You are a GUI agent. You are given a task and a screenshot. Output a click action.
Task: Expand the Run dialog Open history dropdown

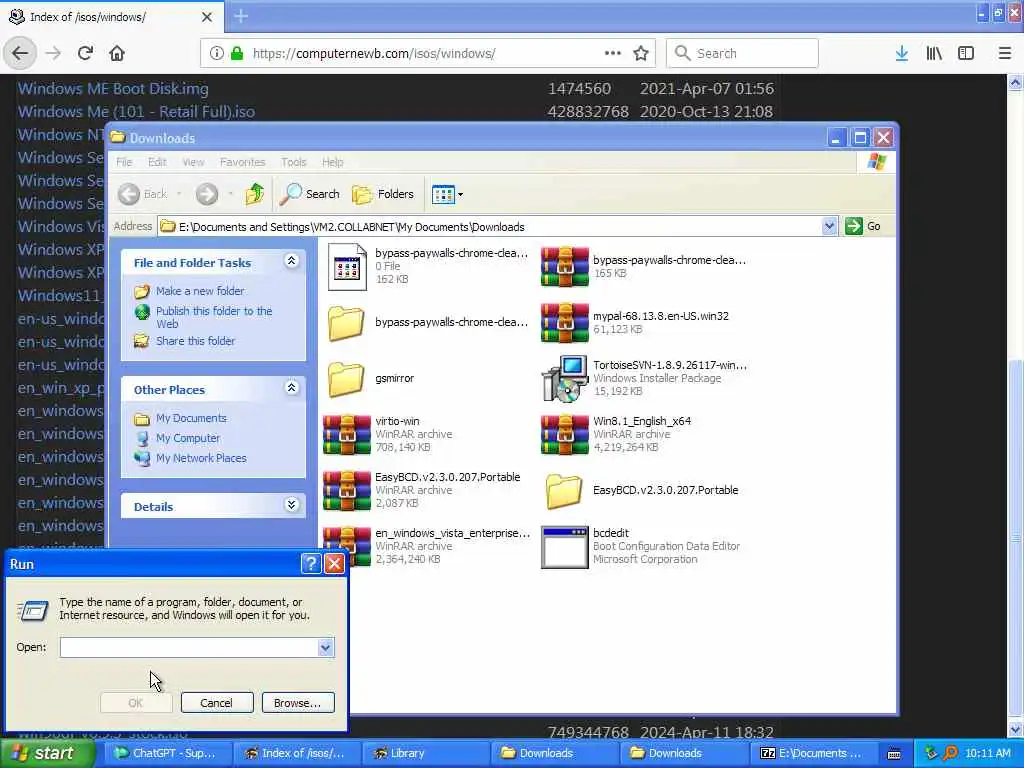(x=326, y=647)
